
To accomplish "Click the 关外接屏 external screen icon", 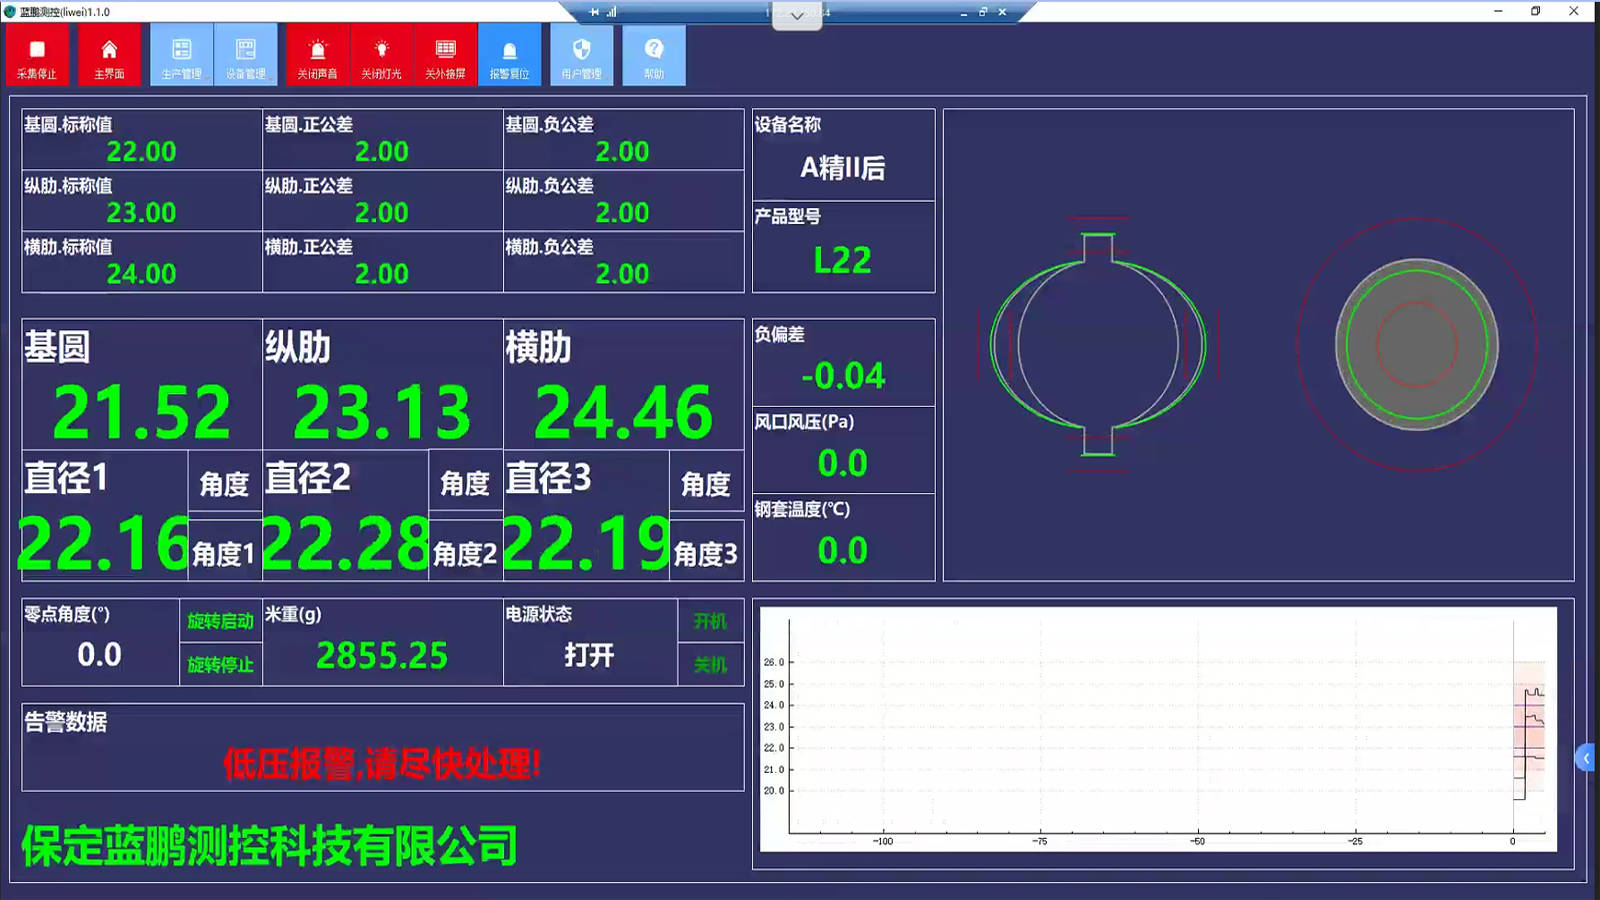I will tap(445, 55).
